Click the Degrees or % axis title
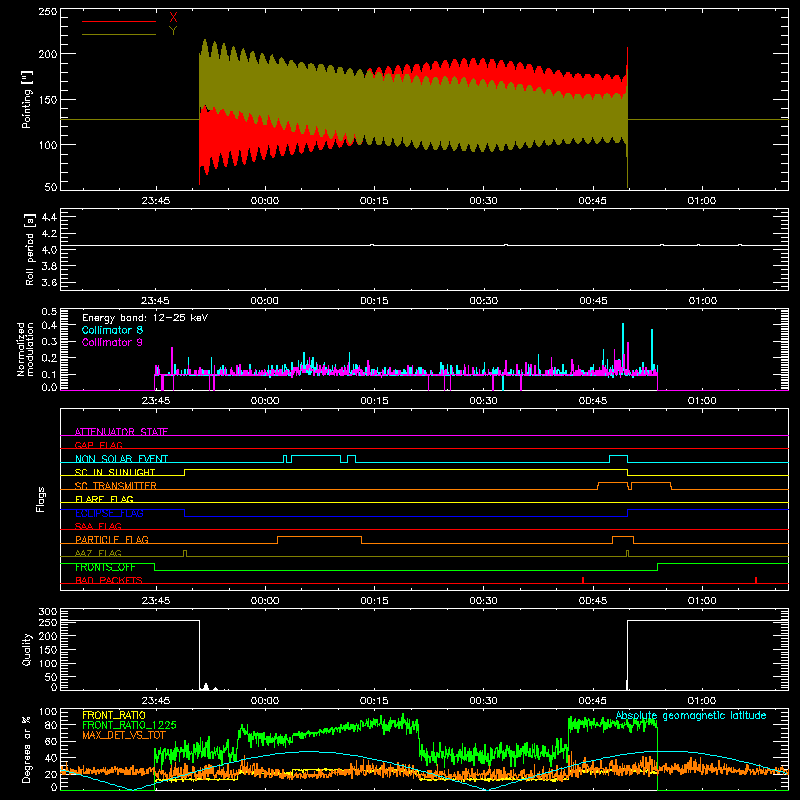 click(x=27, y=749)
